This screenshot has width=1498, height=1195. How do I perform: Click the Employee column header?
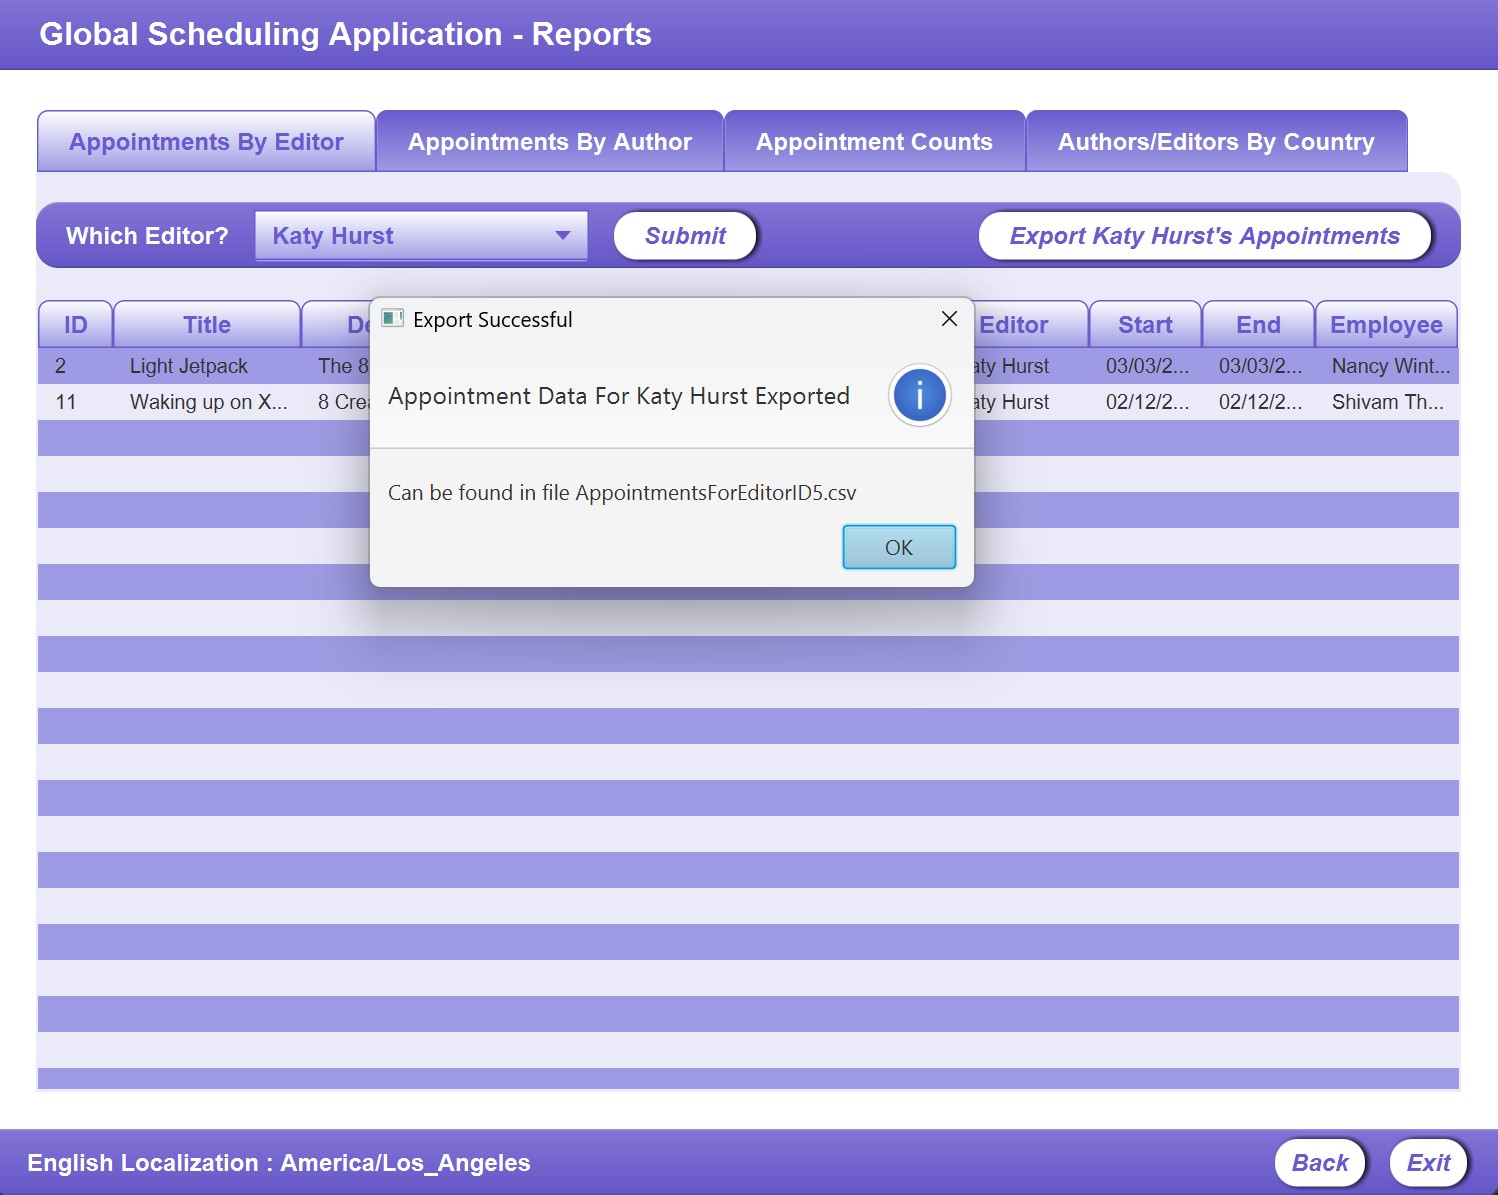pyautogui.click(x=1385, y=325)
